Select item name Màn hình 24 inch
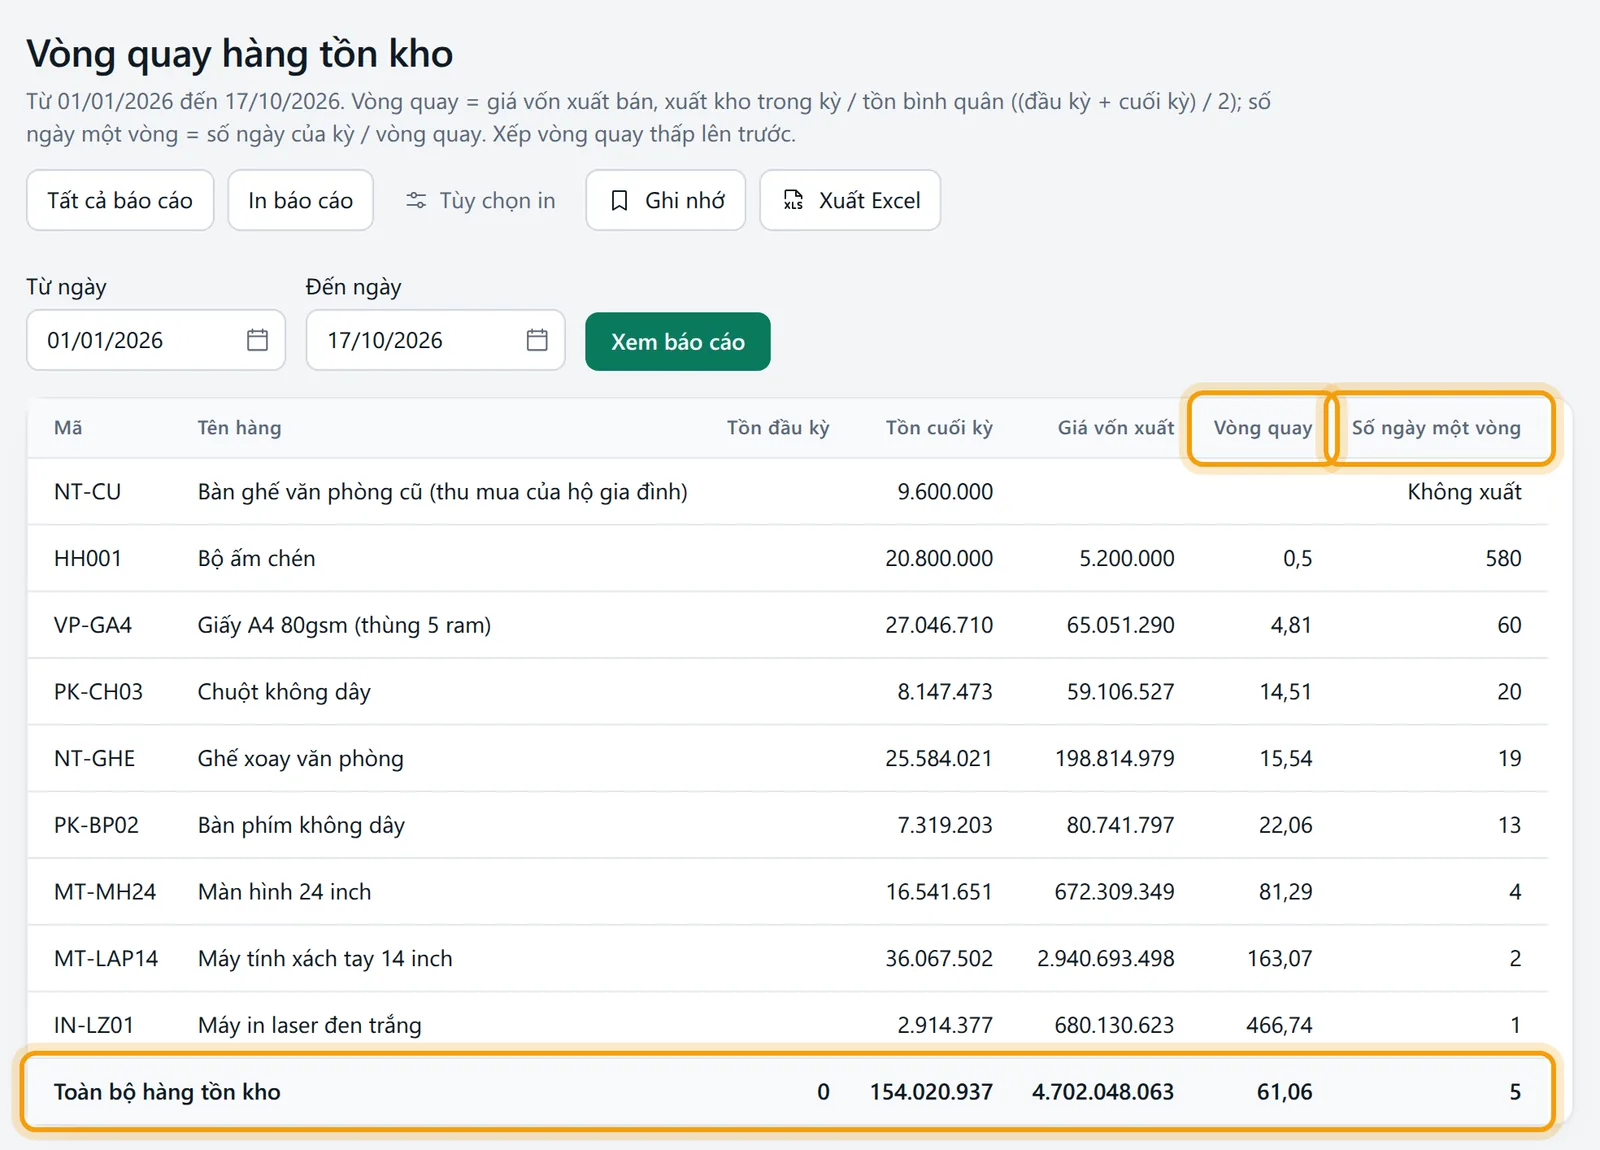The image size is (1600, 1150). pyautogui.click(x=284, y=892)
